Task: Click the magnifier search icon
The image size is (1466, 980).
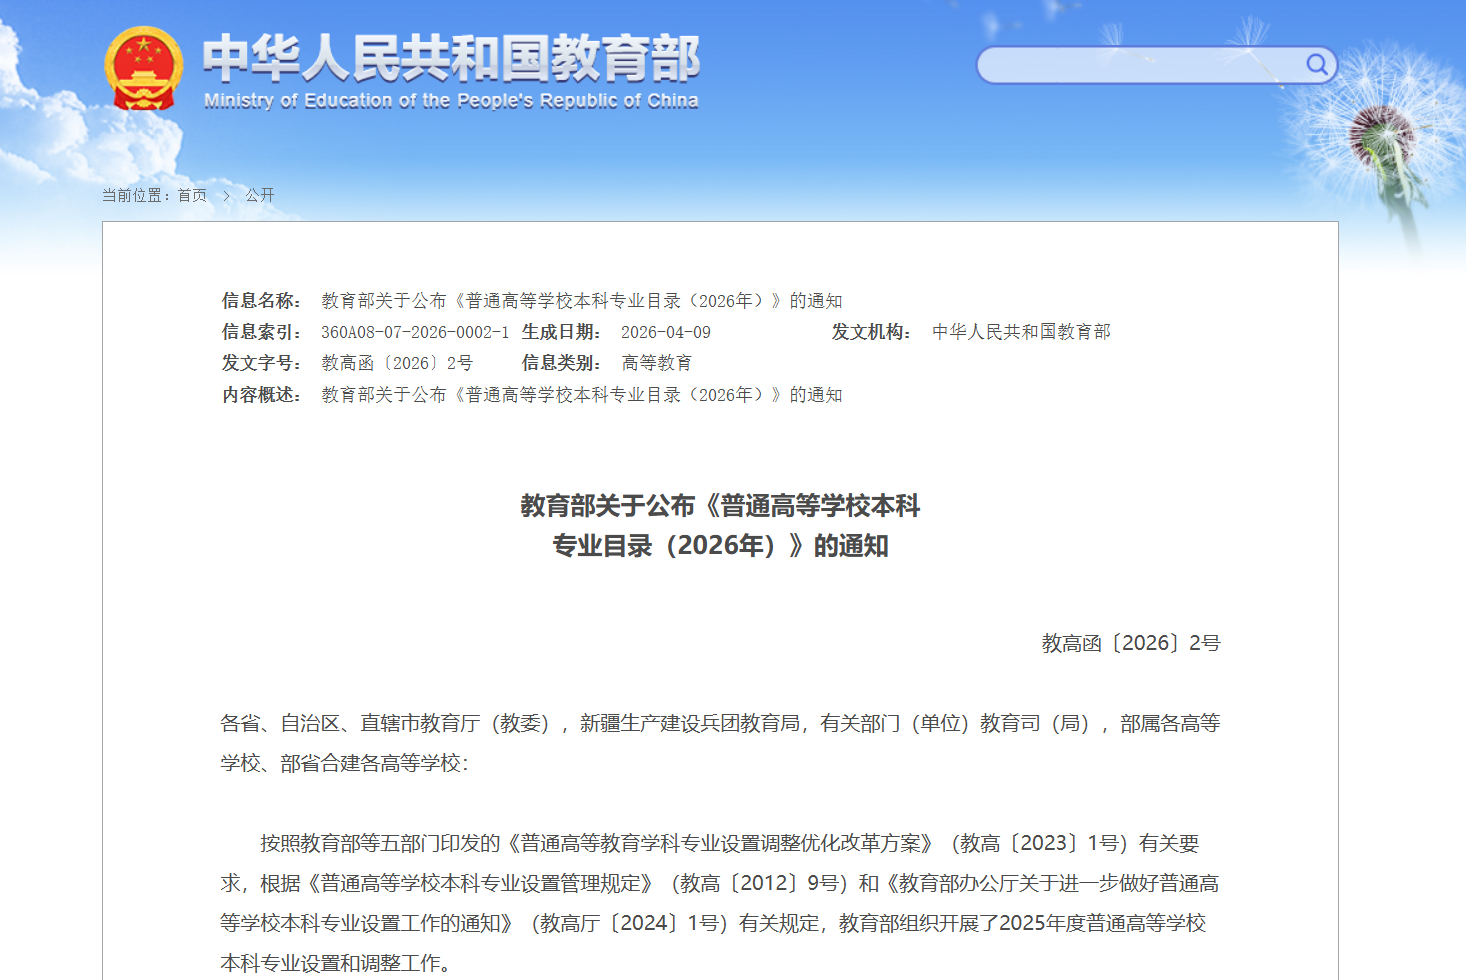Action: pyautogui.click(x=1317, y=65)
